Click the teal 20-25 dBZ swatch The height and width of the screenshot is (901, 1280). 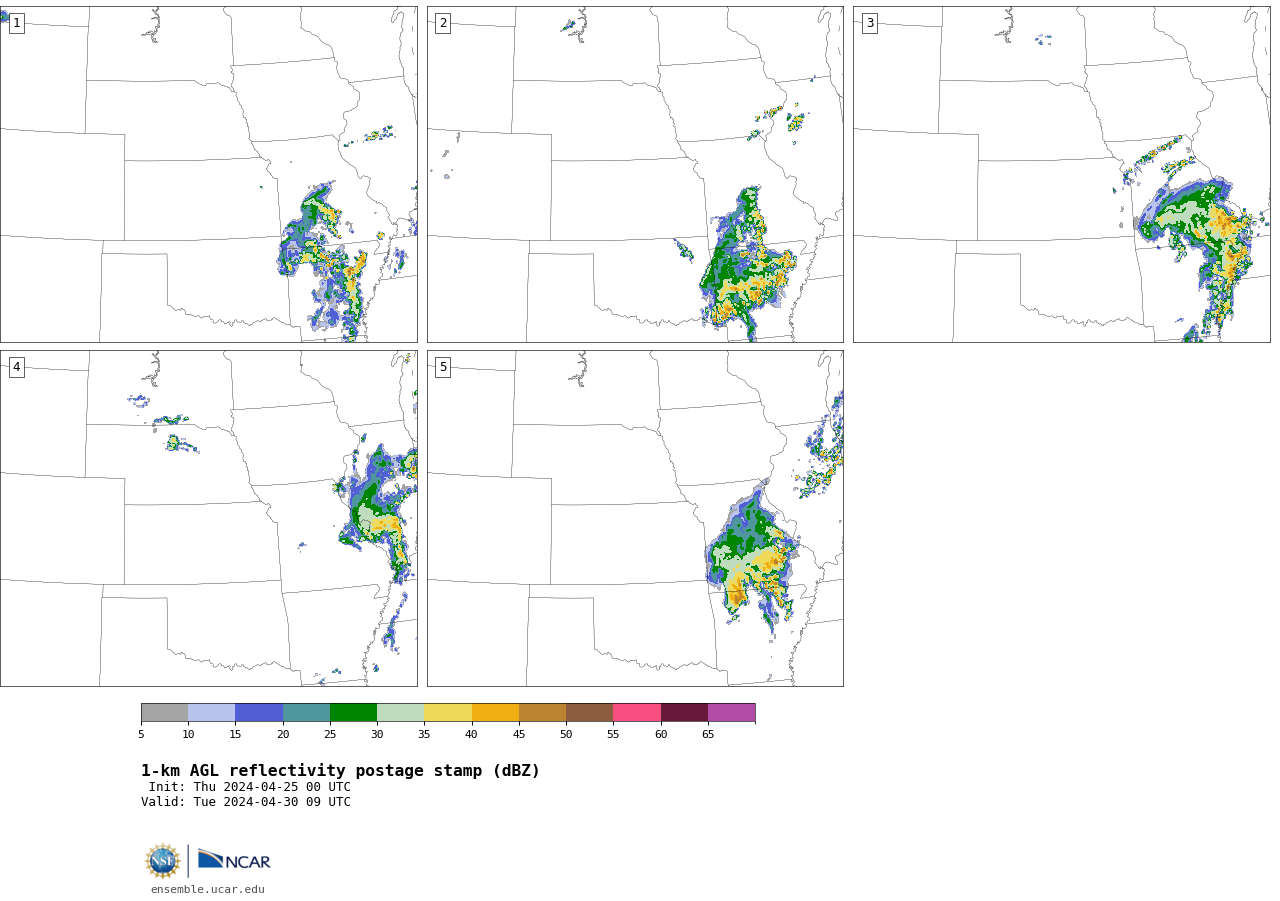tap(306, 713)
